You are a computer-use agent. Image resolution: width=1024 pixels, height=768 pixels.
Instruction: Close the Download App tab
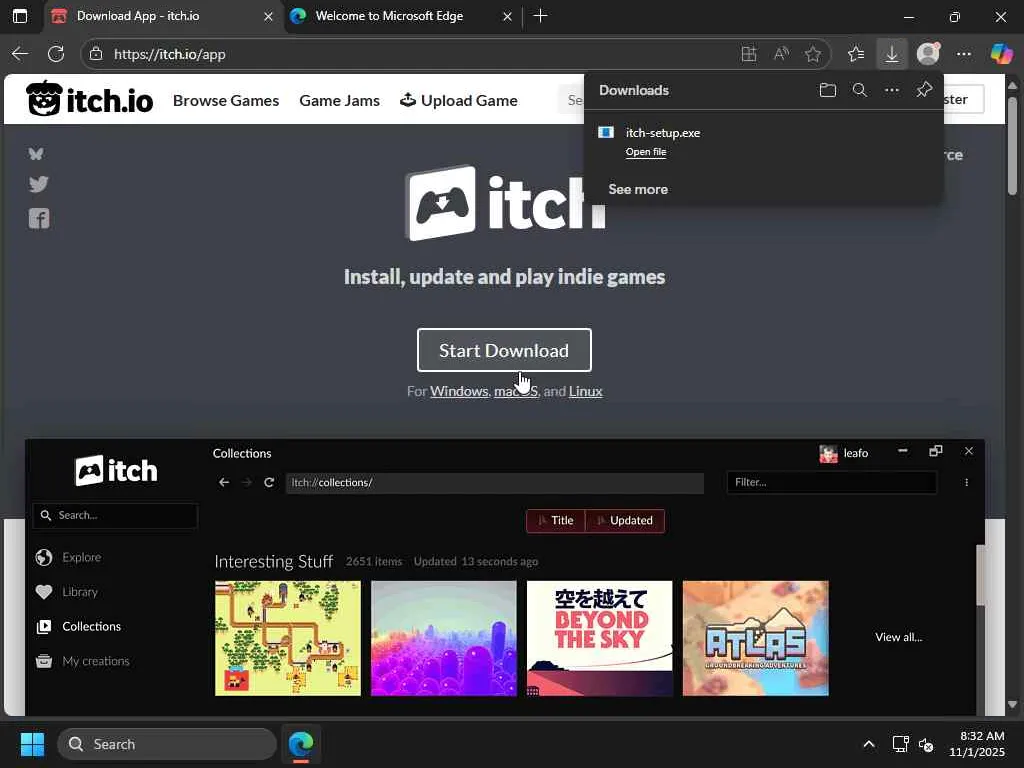[x=268, y=16]
